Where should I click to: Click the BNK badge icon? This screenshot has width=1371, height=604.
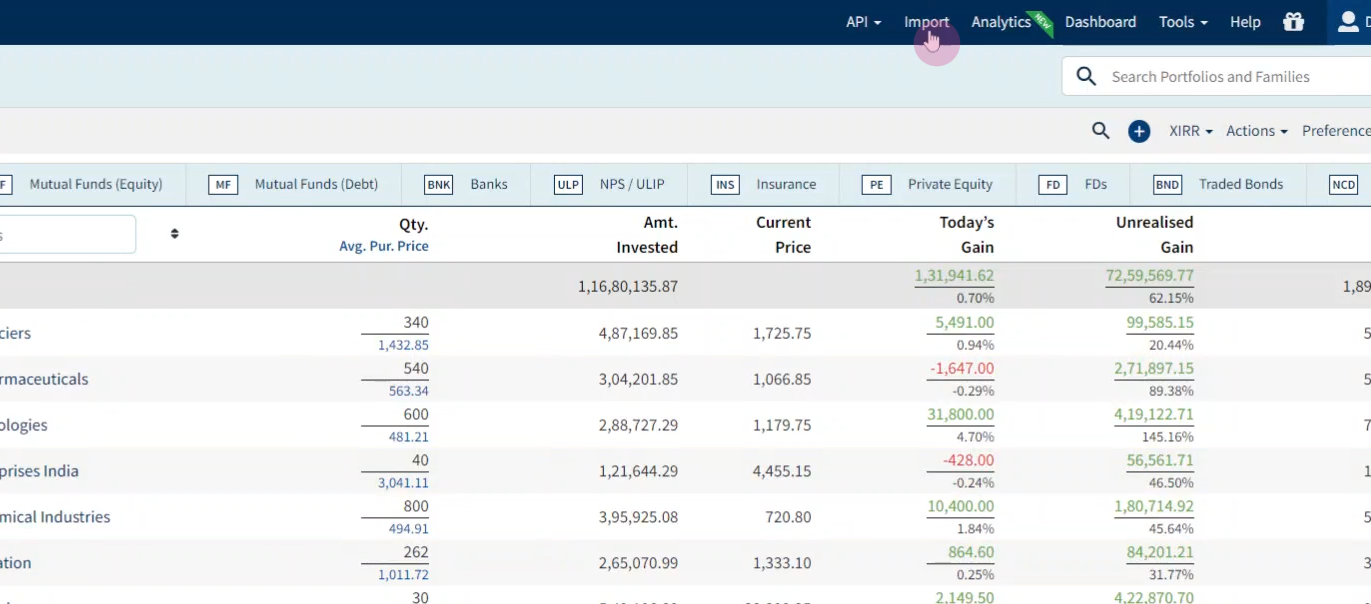click(x=438, y=185)
